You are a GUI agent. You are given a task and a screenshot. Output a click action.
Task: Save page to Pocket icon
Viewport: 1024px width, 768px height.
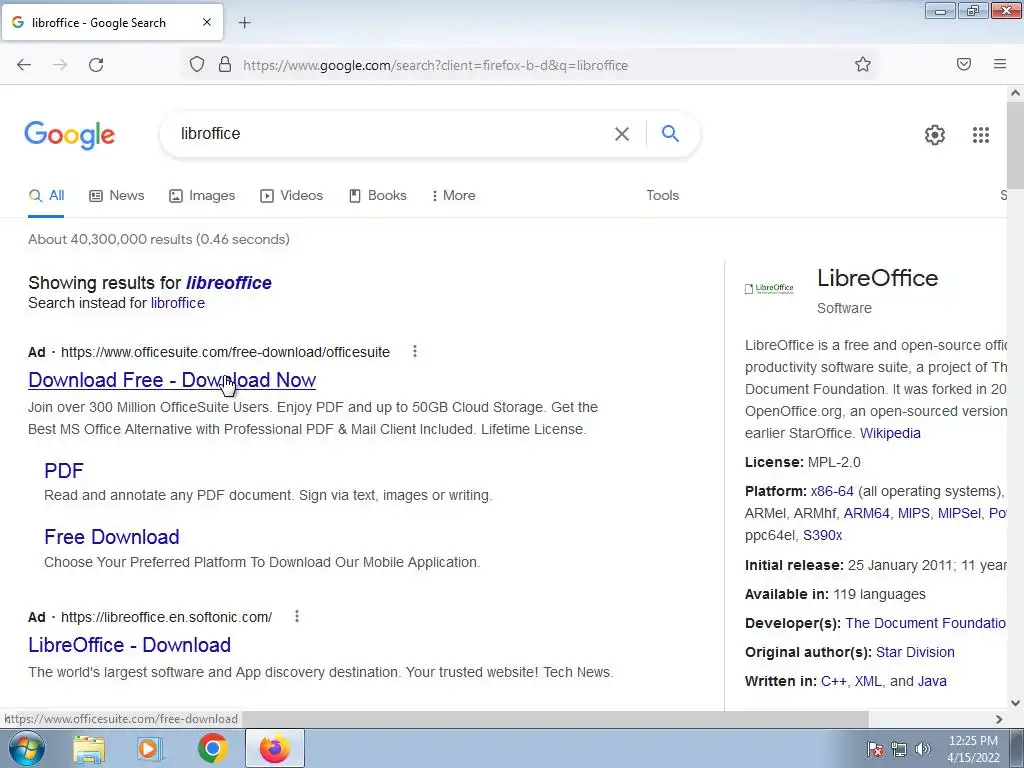pyautogui.click(x=964, y=64)
